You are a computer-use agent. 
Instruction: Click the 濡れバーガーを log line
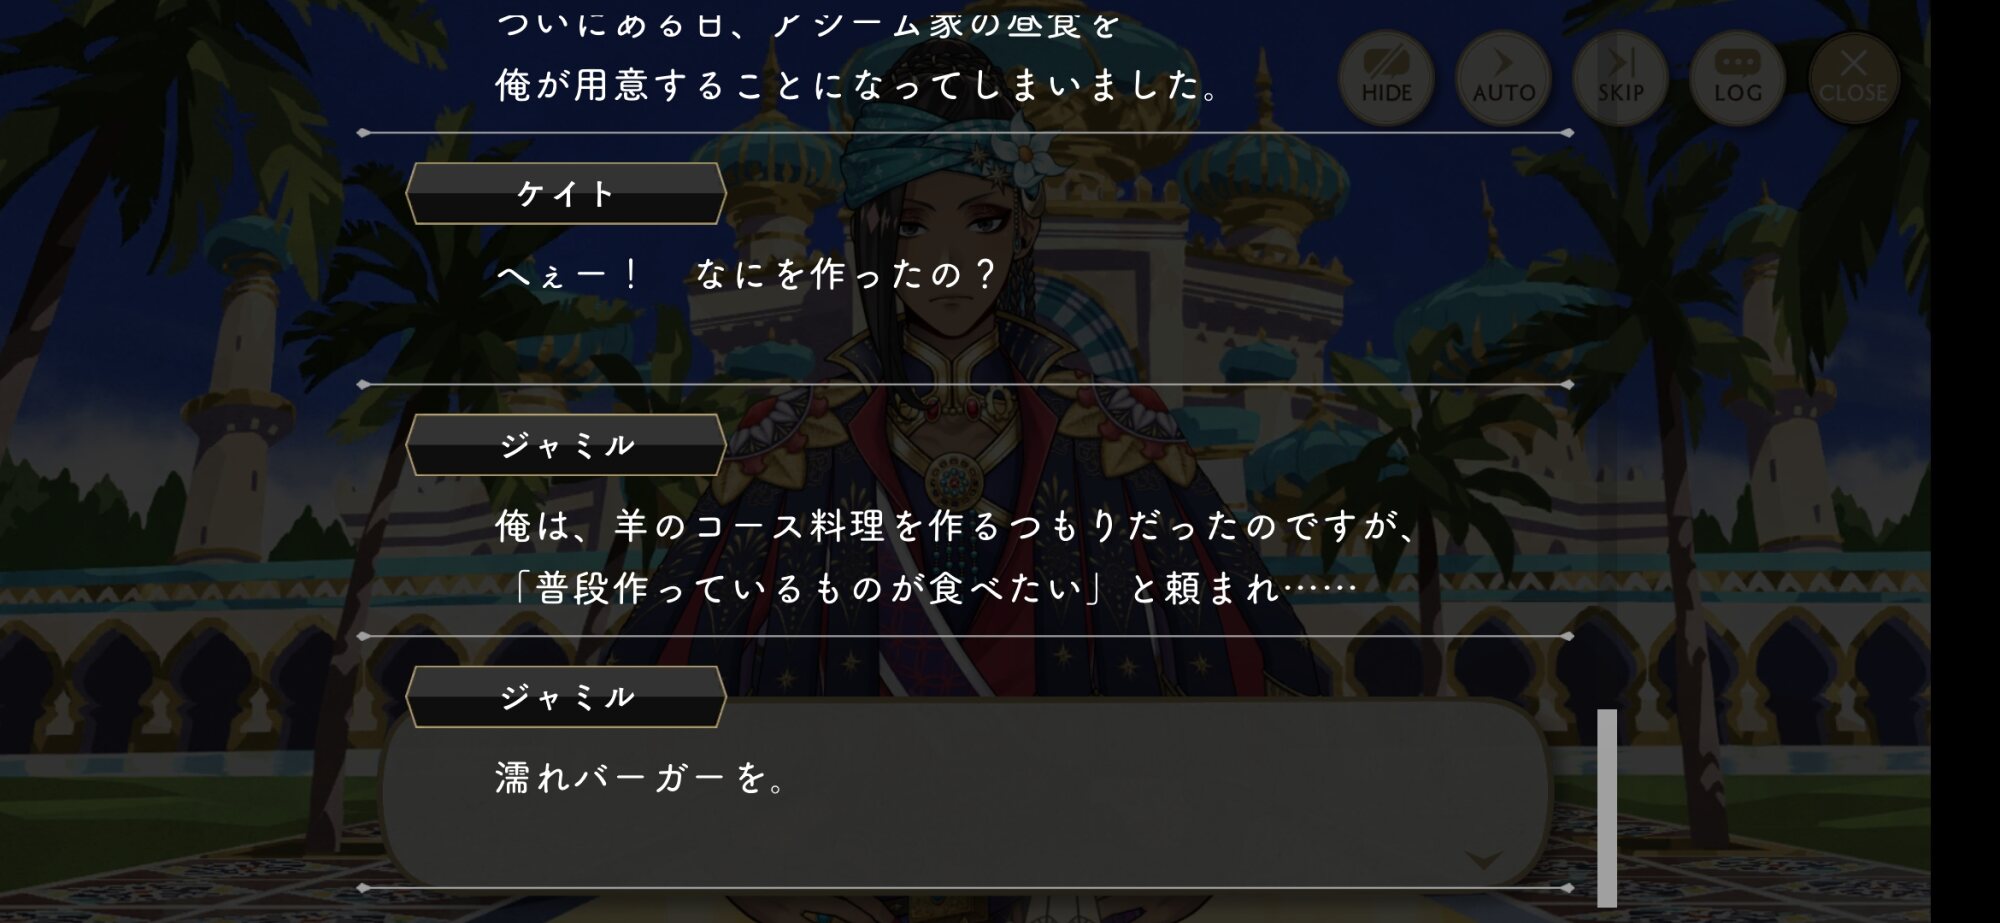point(642,778)
